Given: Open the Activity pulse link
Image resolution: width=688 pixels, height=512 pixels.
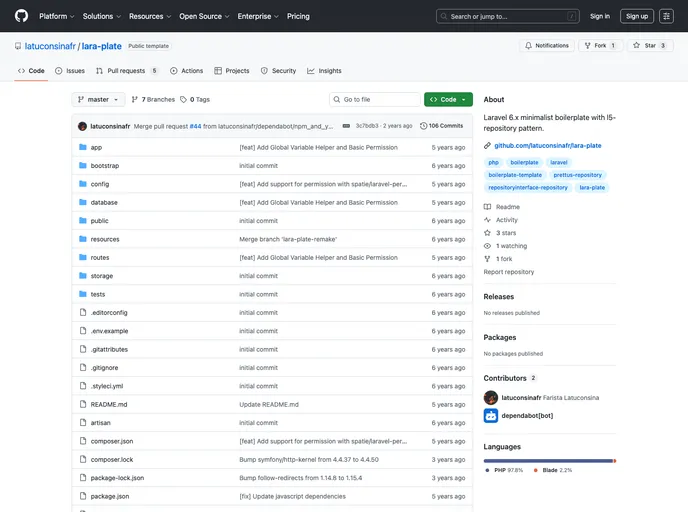Looking at the screenshot, I should (x=506, y=220).
